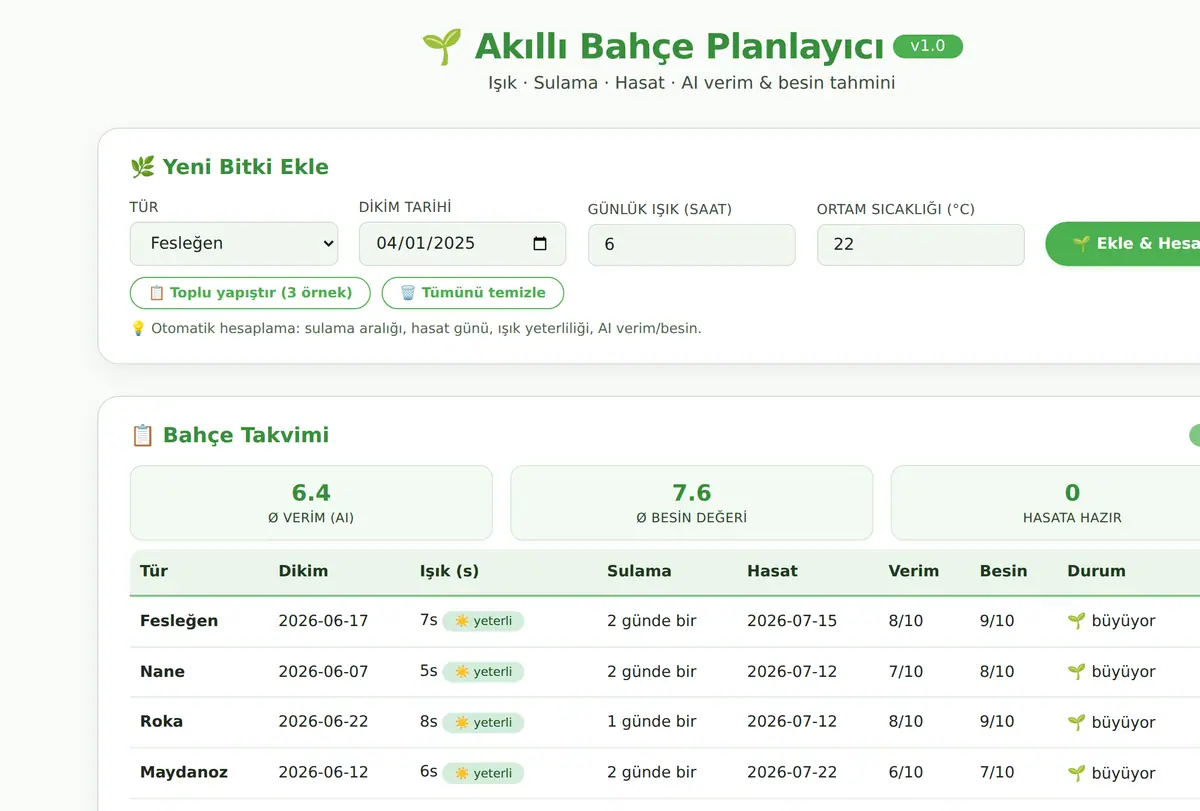Click Nane's hasat date 2026-07-12
This screenshot has width=1200, height=811.
click(792, 672)
